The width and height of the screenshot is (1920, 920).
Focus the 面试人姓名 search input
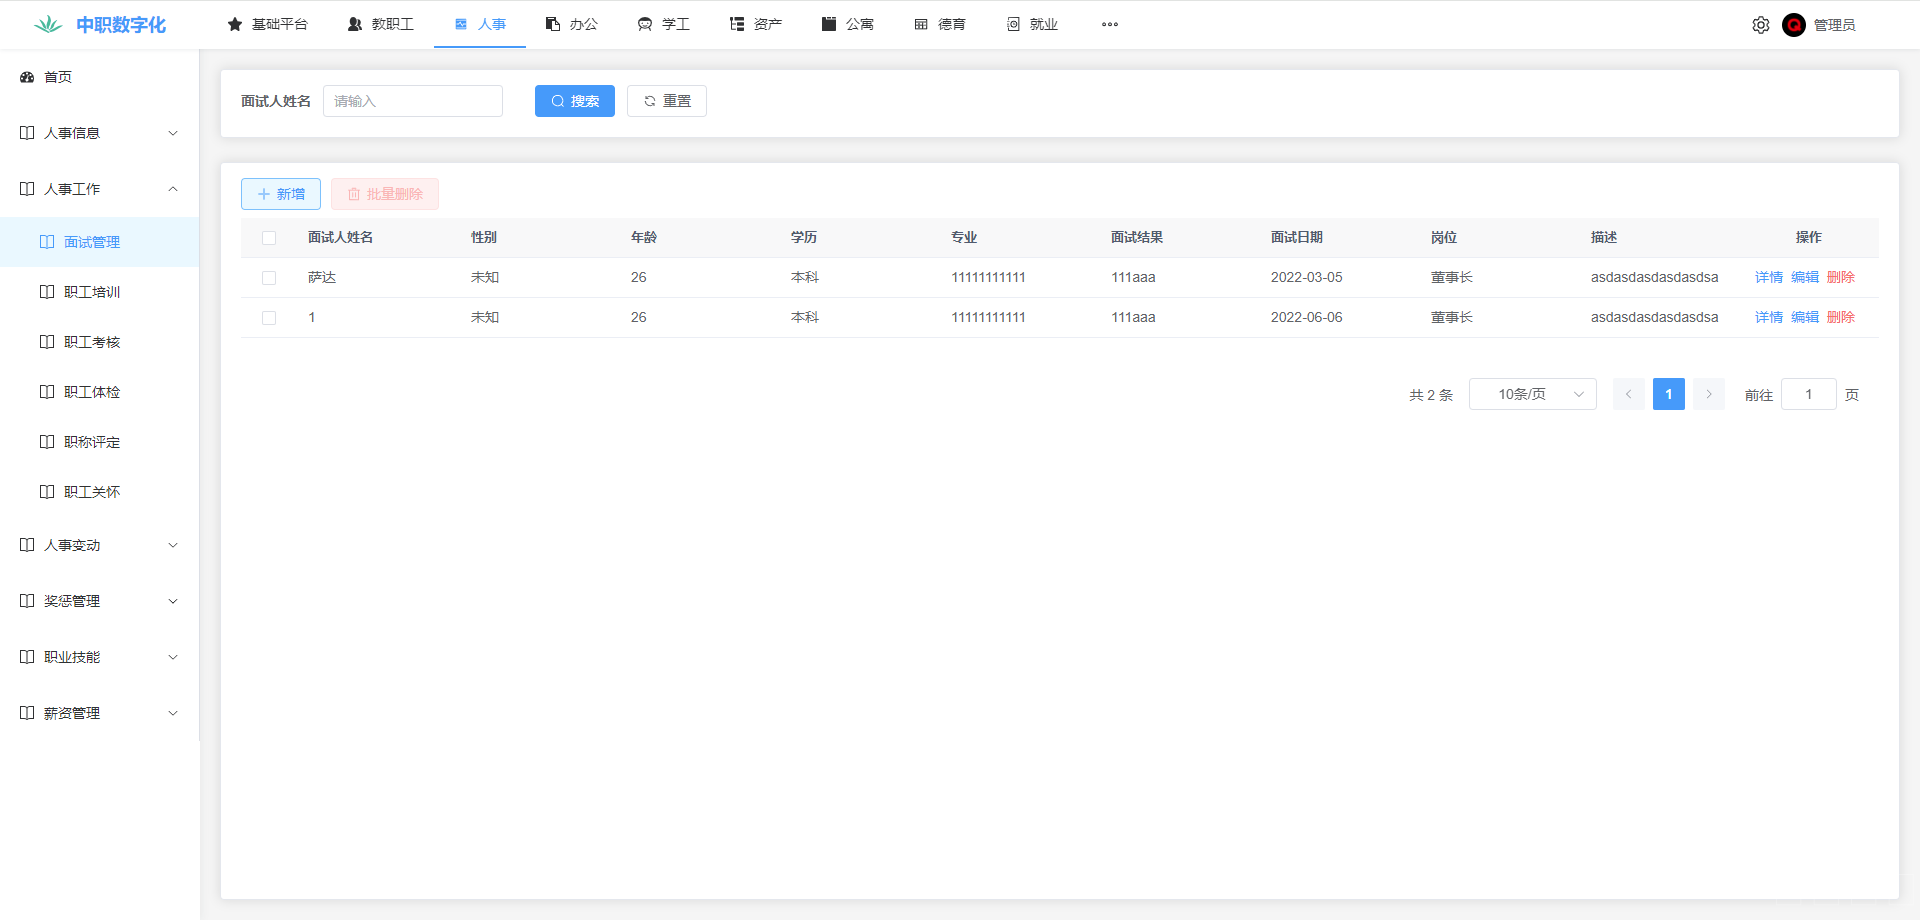412,101
